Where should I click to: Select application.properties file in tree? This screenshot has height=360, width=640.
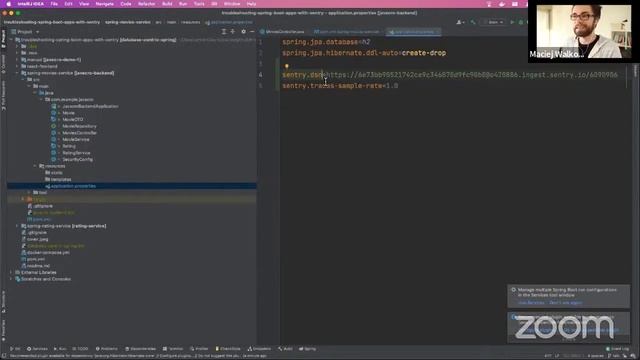tap(73, 186)
